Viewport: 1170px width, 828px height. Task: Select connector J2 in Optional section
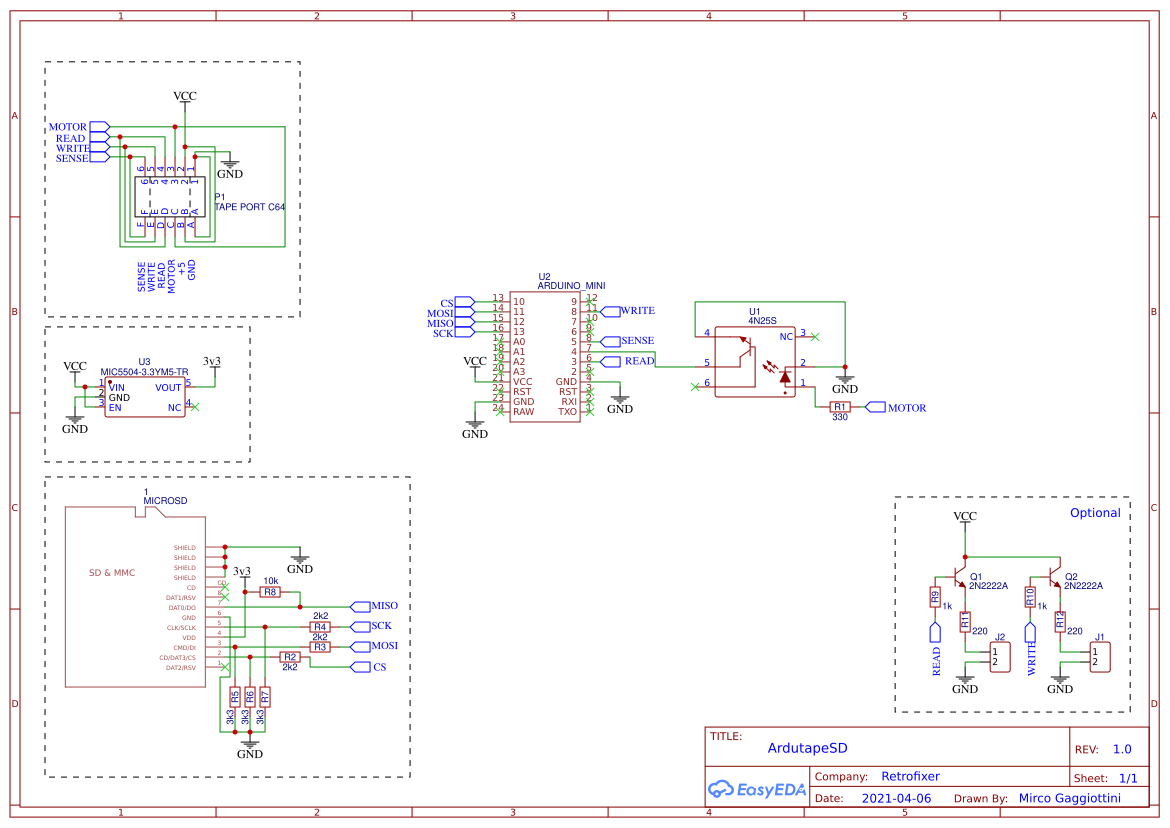click(x=999, y=657)
